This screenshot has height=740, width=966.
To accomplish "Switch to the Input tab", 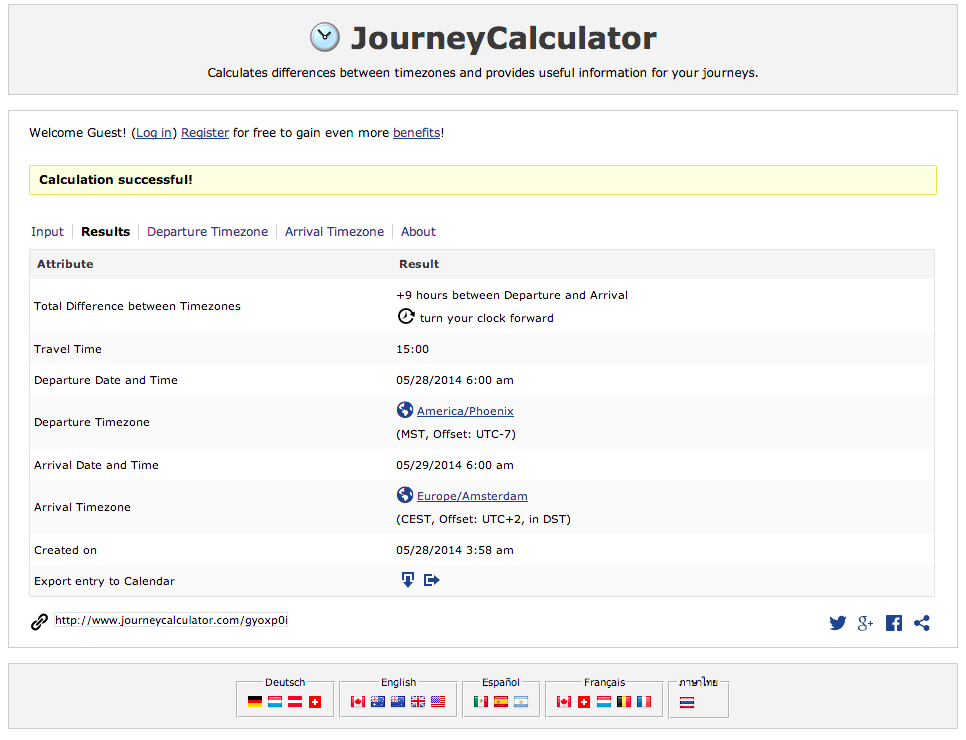I will click(47, 232).
